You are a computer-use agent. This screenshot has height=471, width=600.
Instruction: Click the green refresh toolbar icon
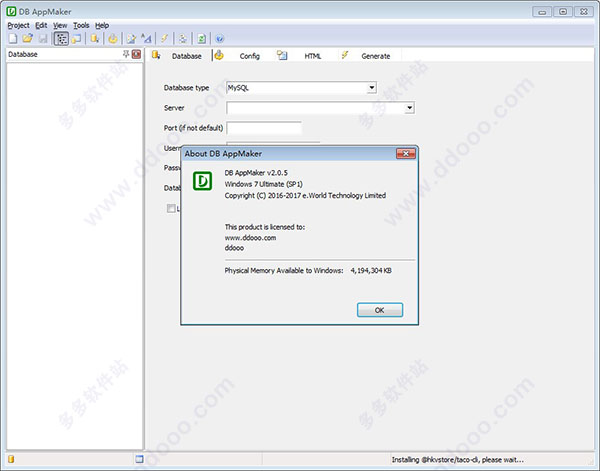pos(201,38)
